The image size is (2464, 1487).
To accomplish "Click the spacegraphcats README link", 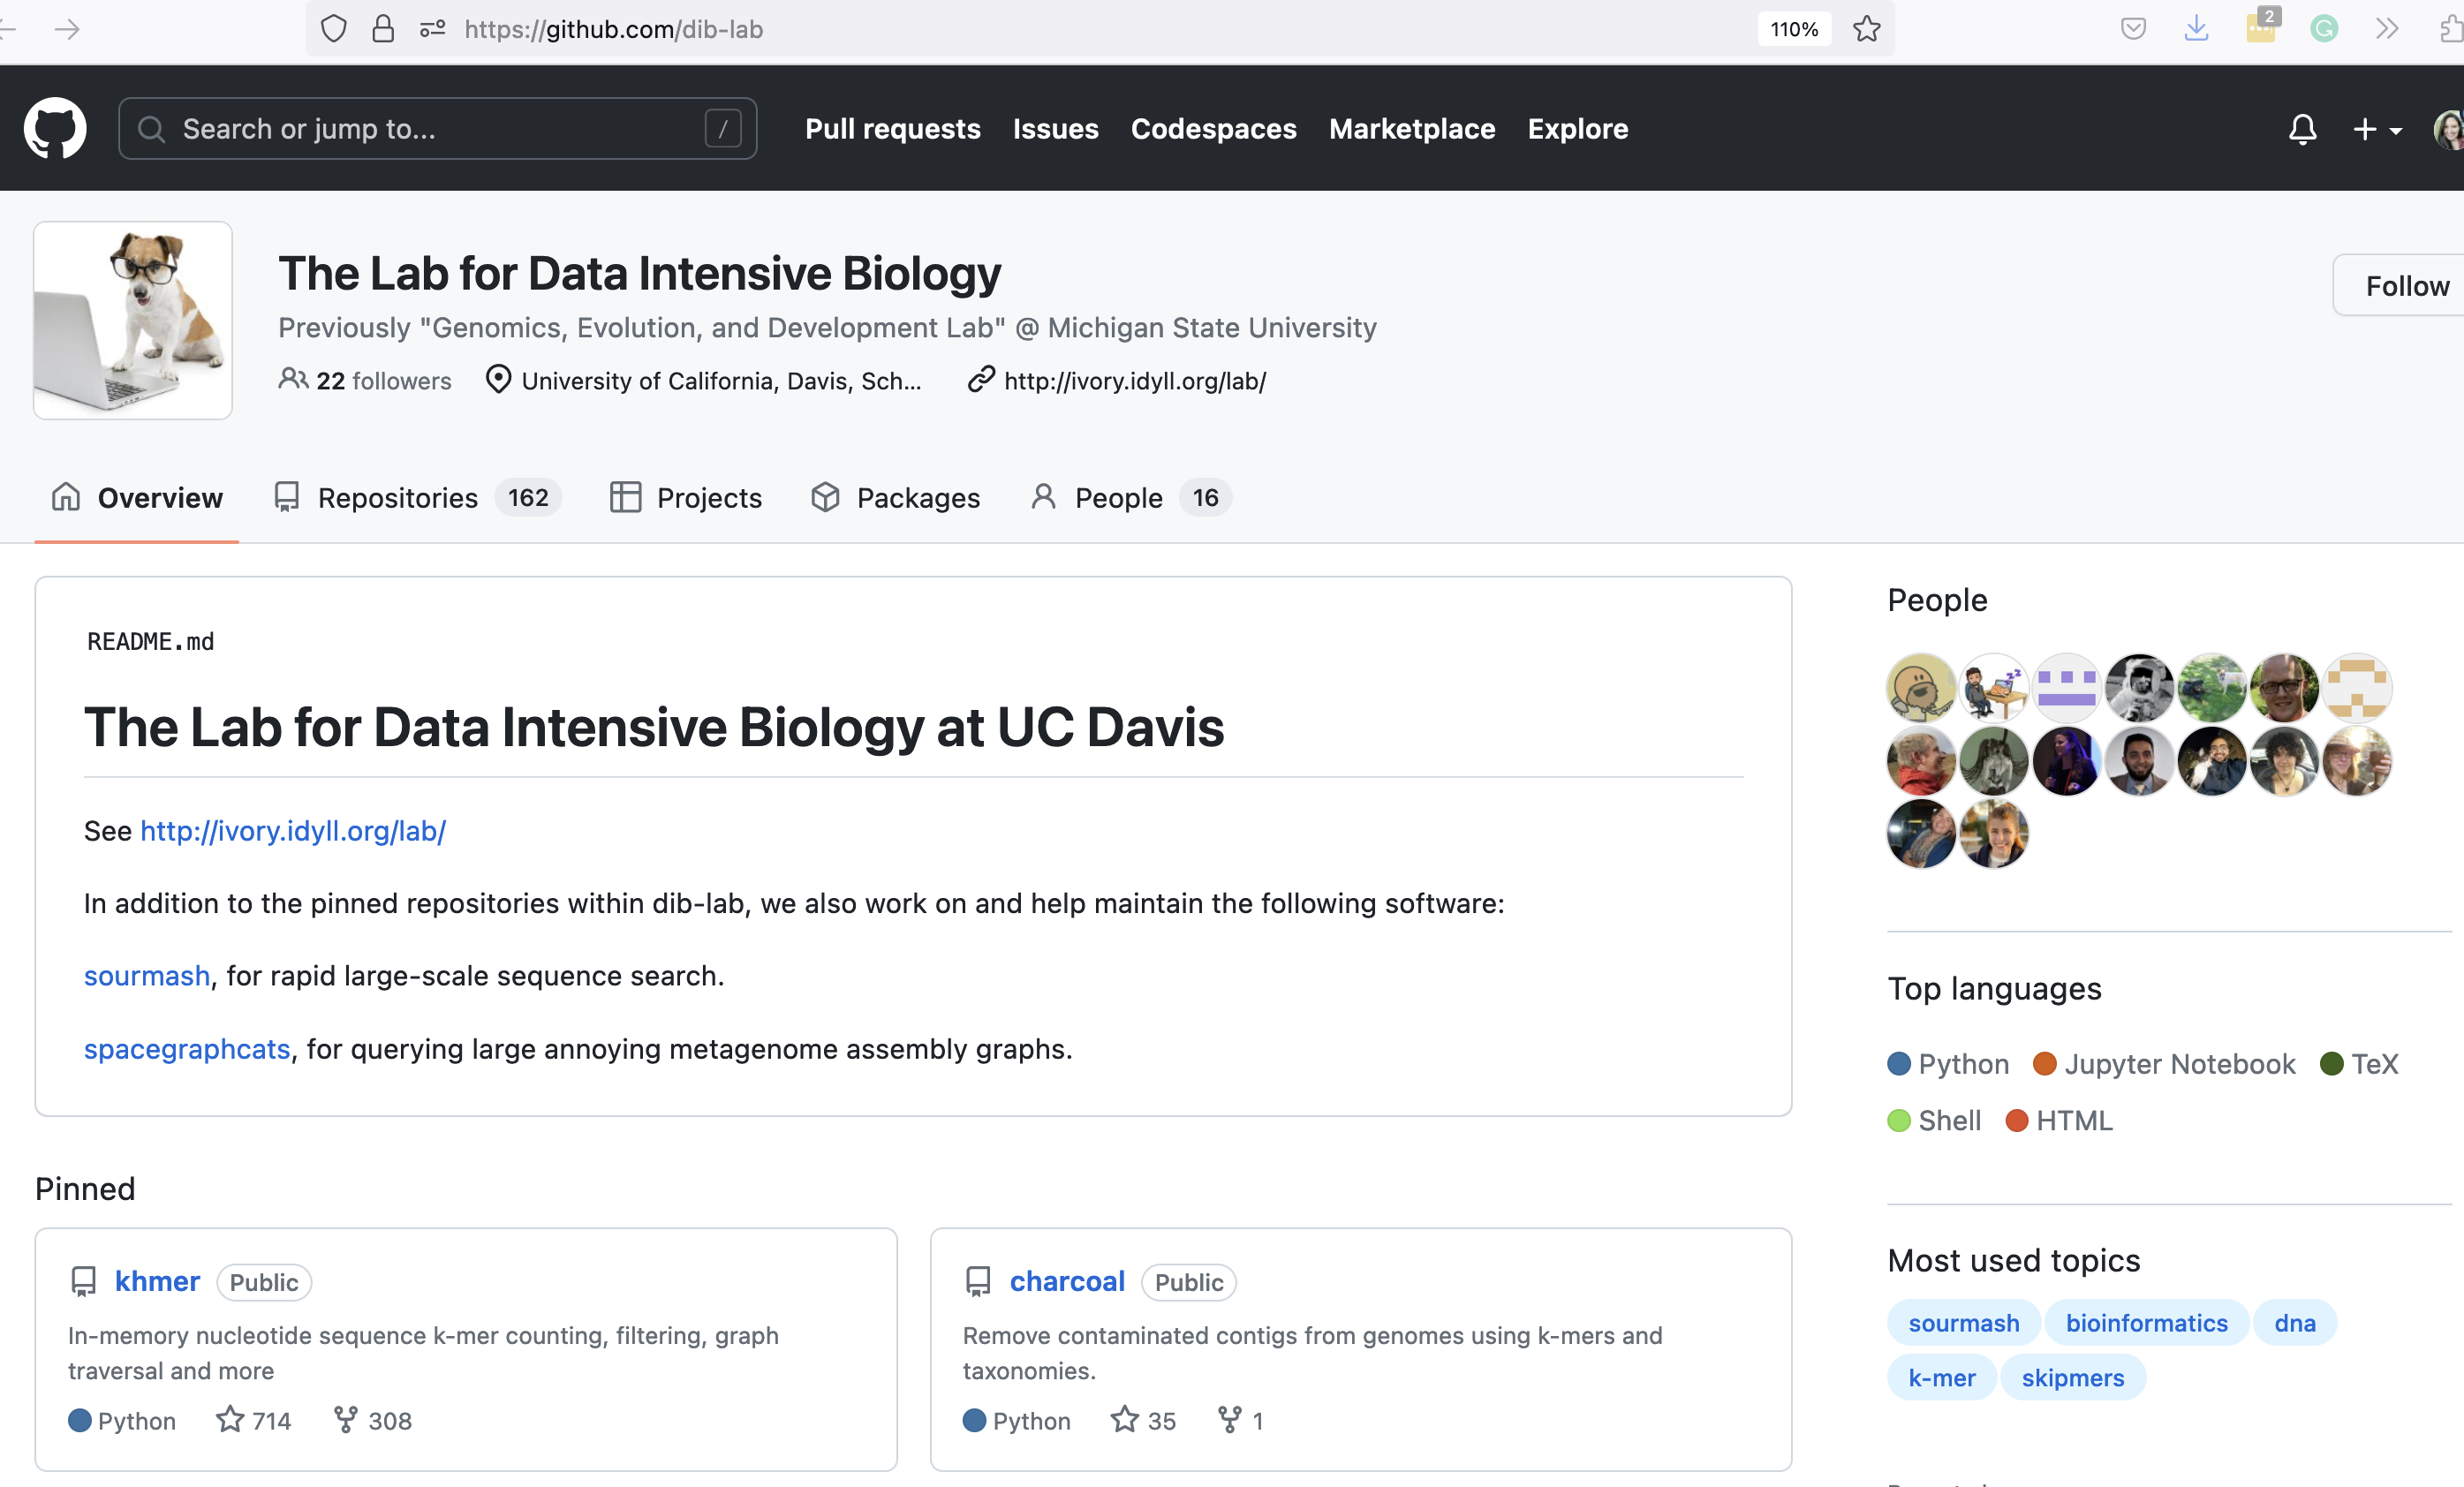I will [187, 1048].
